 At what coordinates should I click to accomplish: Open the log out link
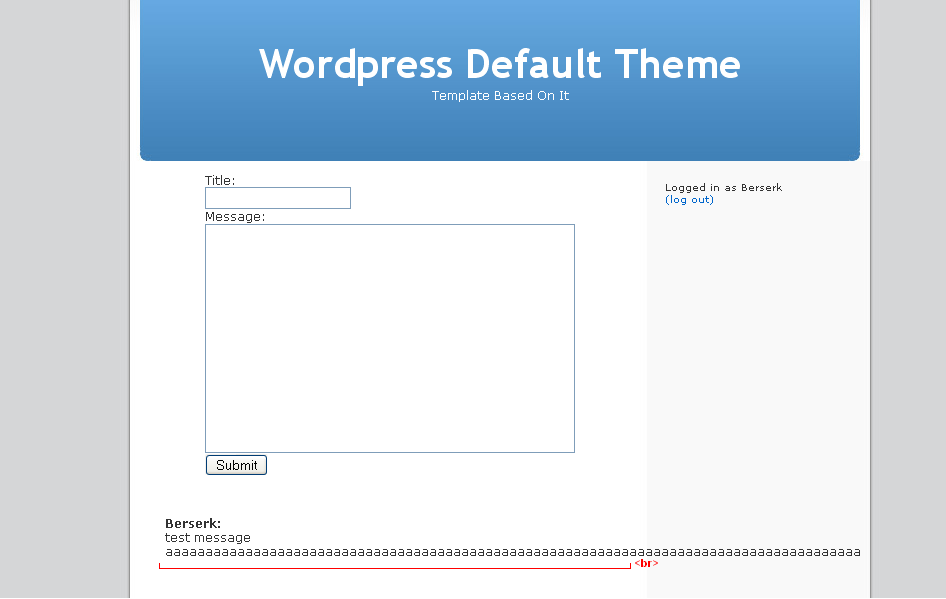[689, 199]
